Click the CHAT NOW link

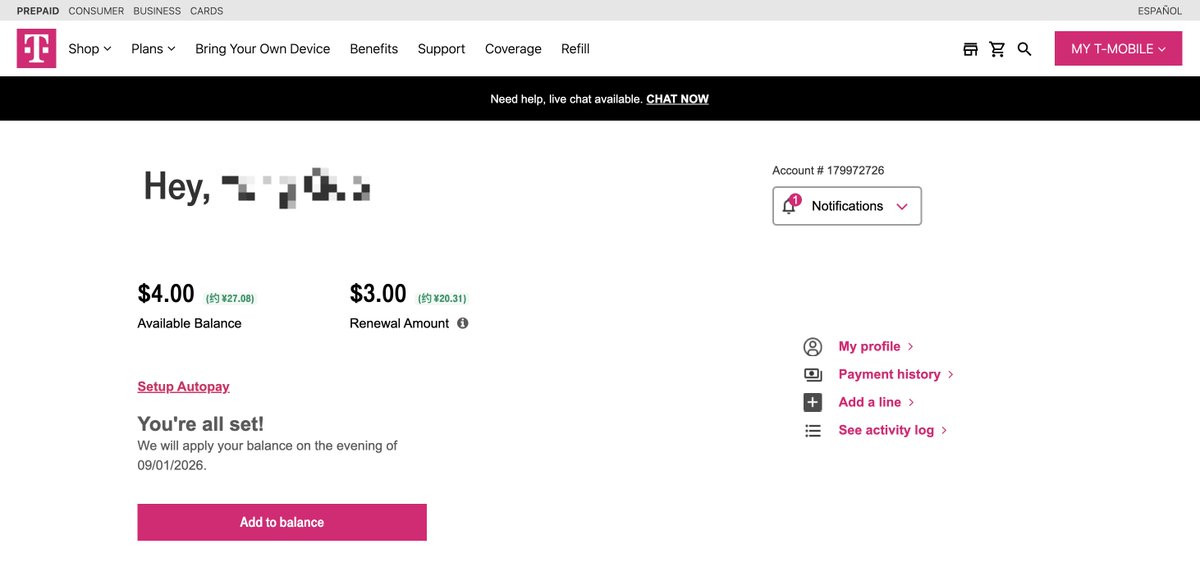(x=678, y=99)
